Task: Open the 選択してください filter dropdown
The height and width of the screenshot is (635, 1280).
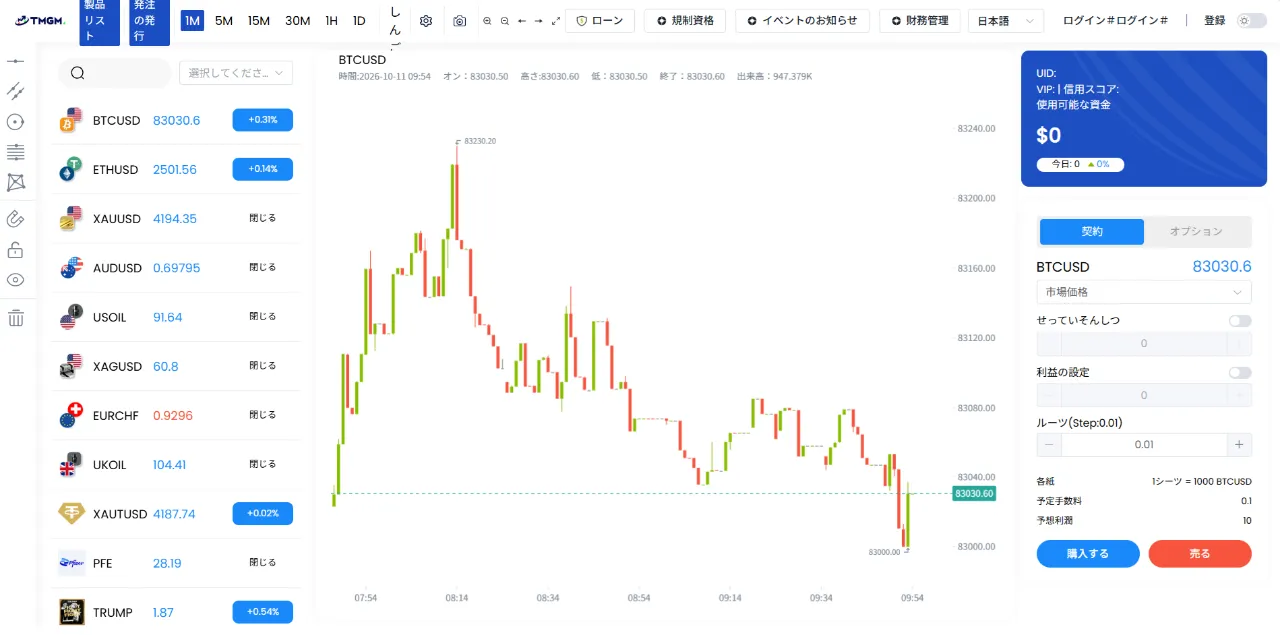Action: click(x=236, y=73)
